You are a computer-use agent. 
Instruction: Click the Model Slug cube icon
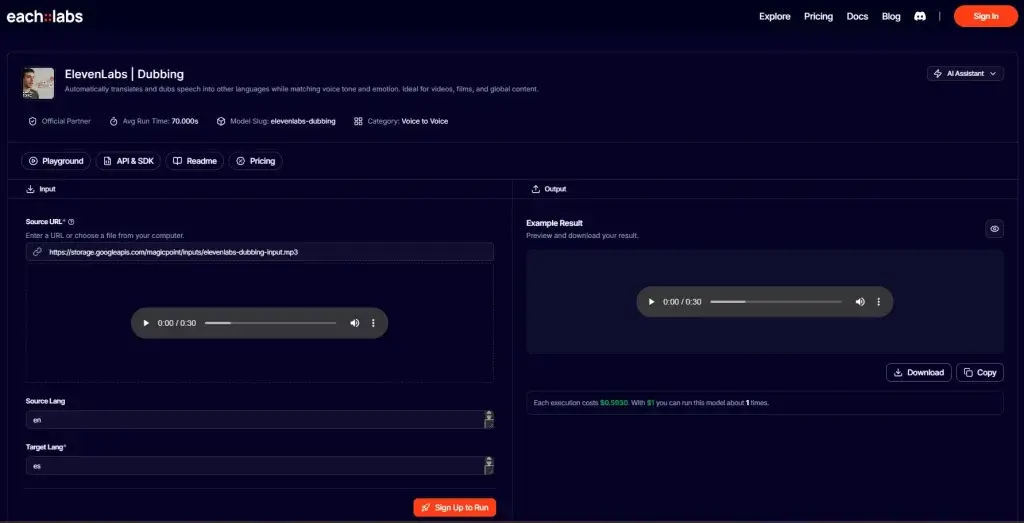221,121
